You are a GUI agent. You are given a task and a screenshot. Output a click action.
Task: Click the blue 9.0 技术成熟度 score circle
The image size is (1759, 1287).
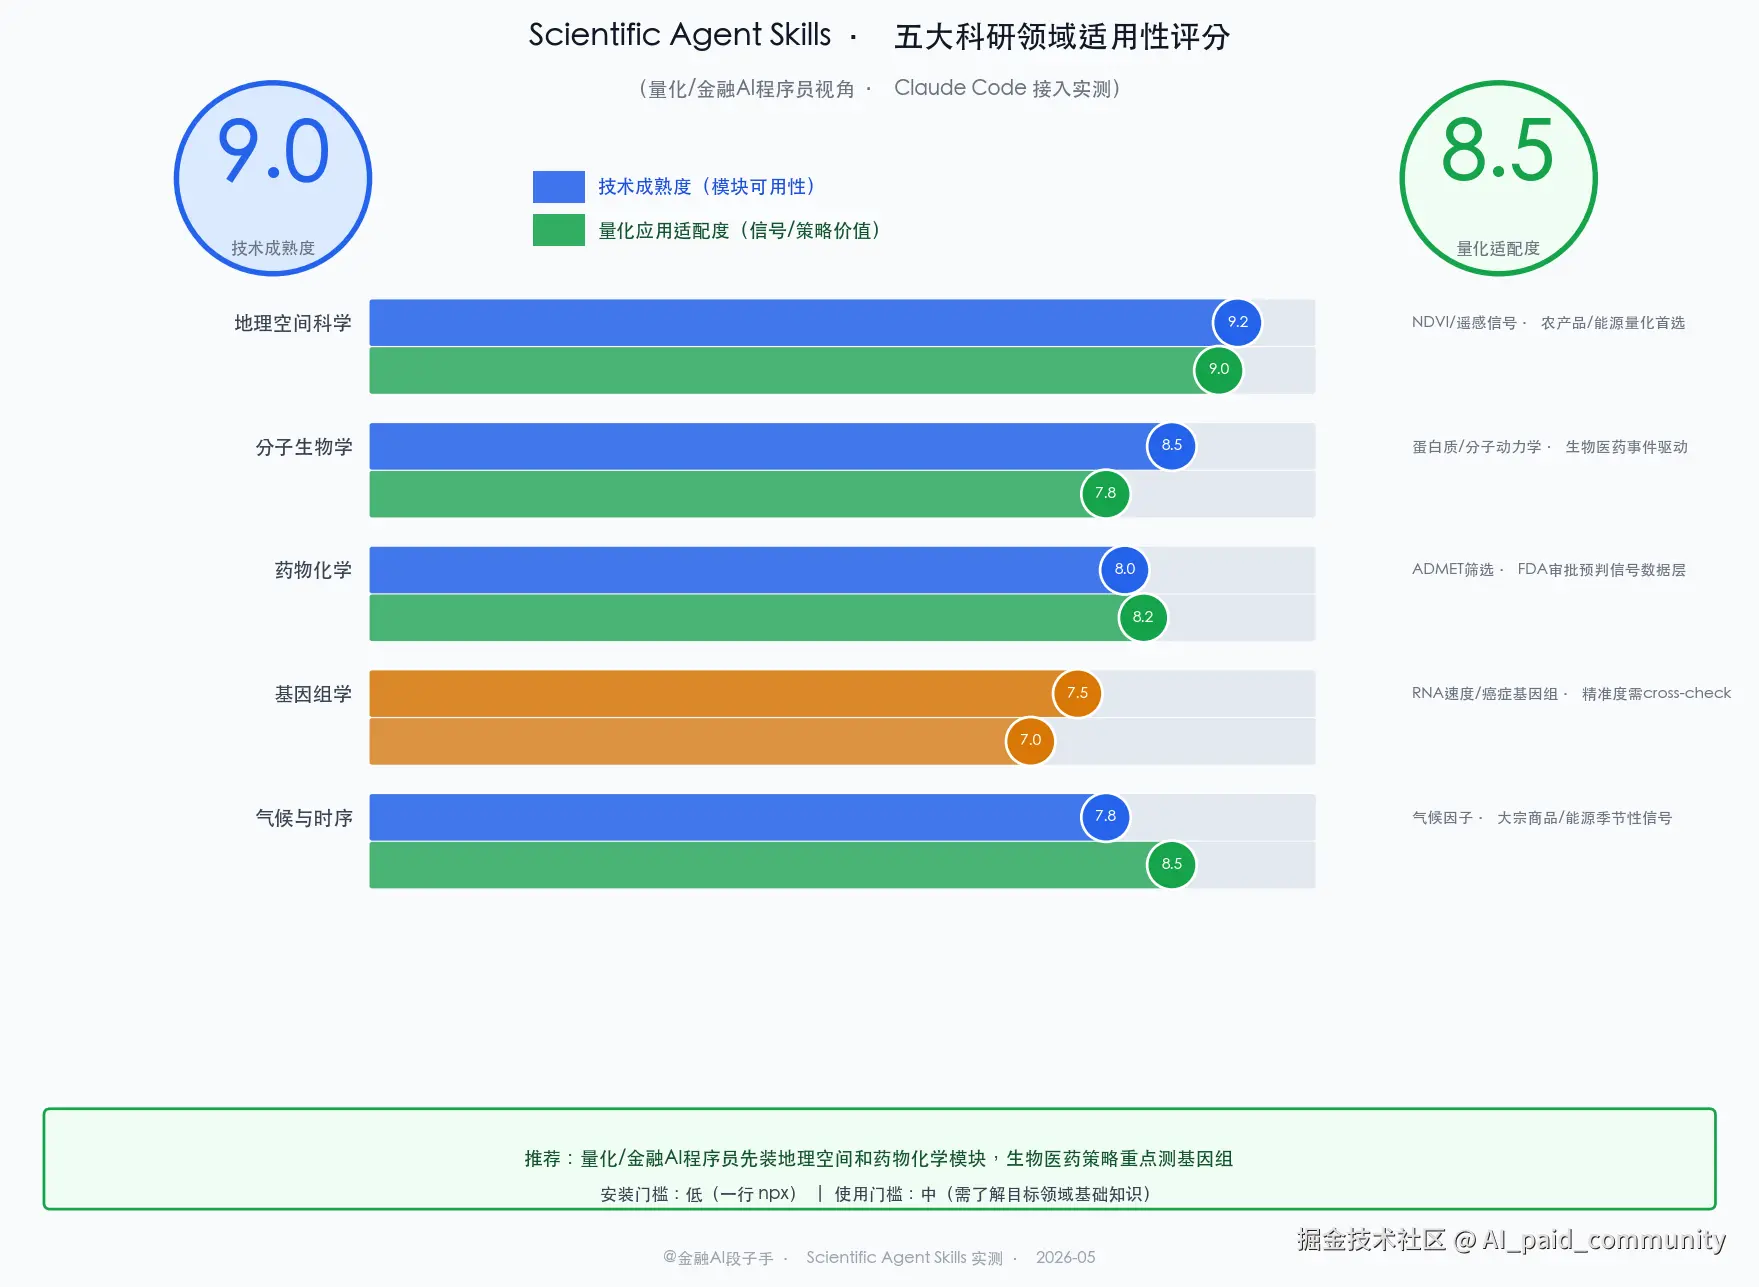coord(273,179)
